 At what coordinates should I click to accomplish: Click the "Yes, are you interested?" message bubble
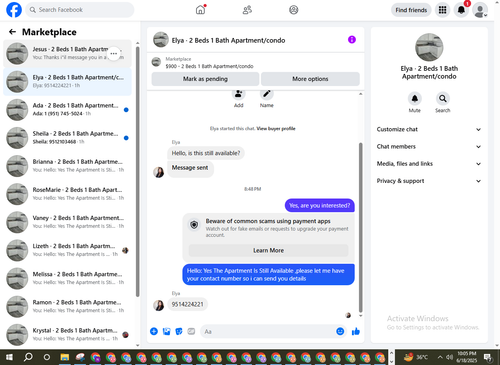[x=320, y=206]
